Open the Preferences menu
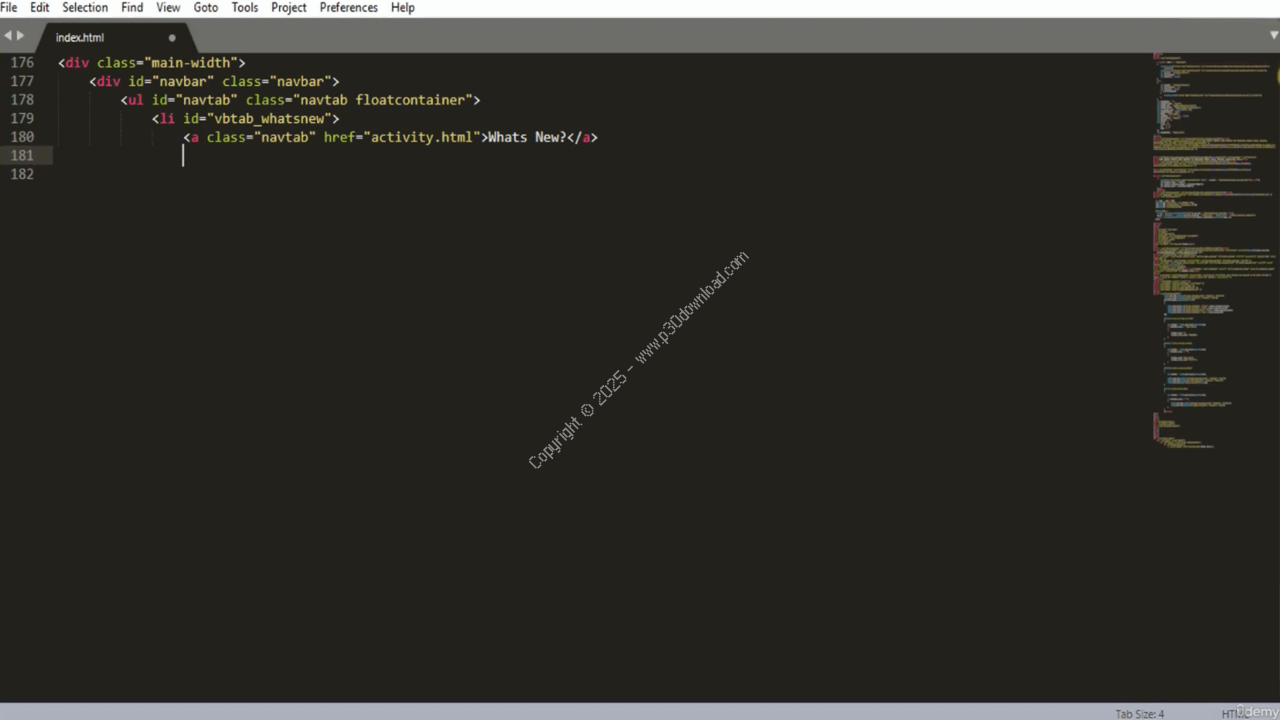This screenshot has height=720, width=1280. pos(349,7)
